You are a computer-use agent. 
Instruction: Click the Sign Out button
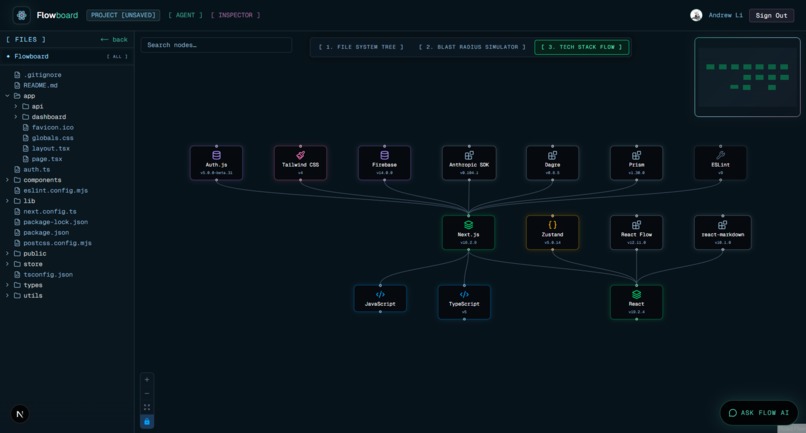pos(771,15)
